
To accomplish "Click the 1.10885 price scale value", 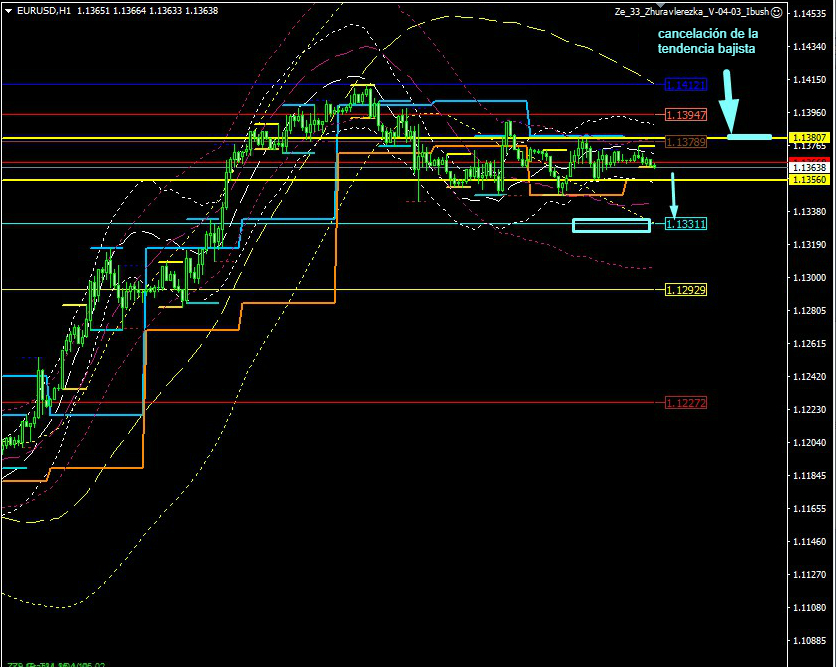I will coord(810,641).
